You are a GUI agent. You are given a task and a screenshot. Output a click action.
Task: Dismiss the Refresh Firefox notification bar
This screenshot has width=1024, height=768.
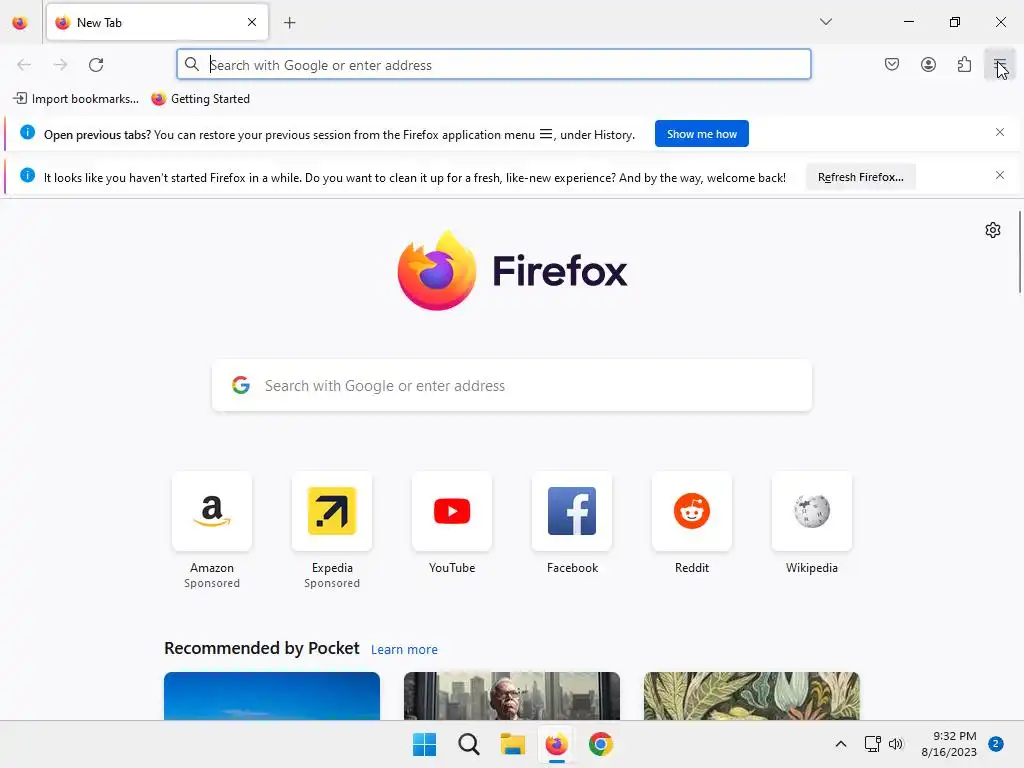coord(1000,176)
